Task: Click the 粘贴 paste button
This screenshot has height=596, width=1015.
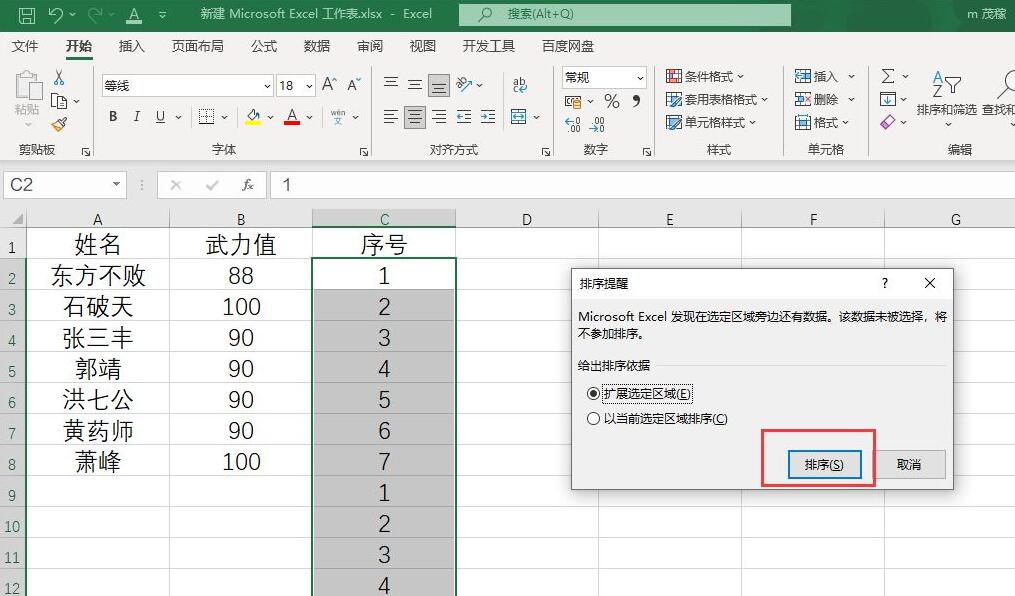Action: [27, 97]
